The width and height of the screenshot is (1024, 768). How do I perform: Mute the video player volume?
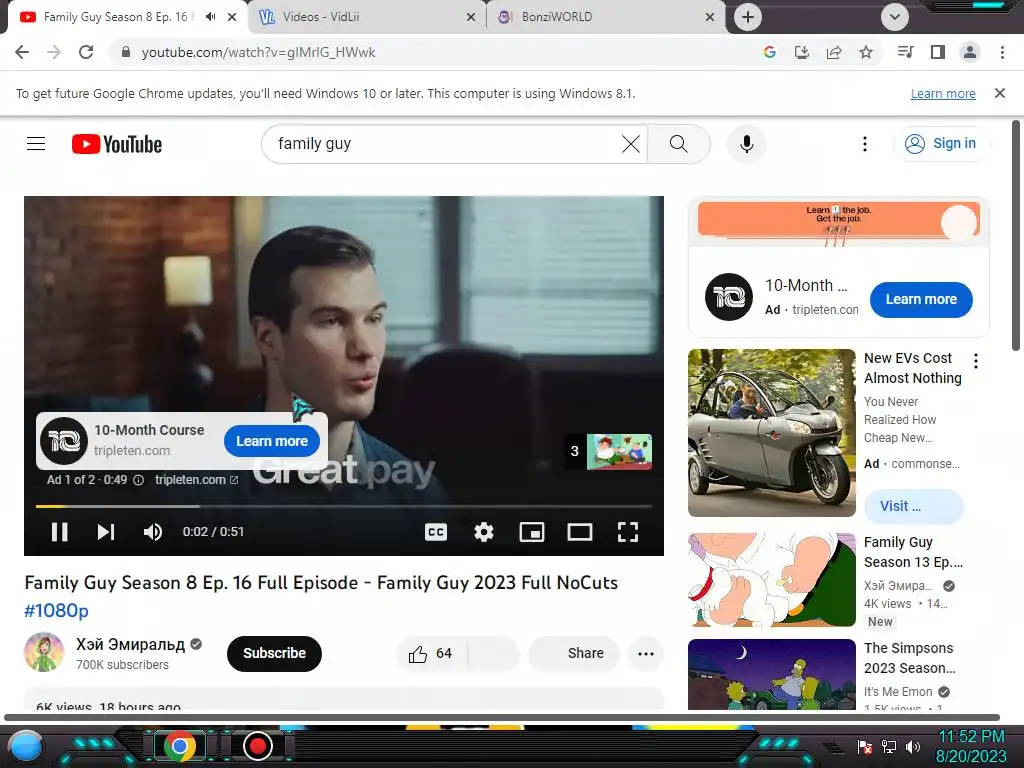153,532
